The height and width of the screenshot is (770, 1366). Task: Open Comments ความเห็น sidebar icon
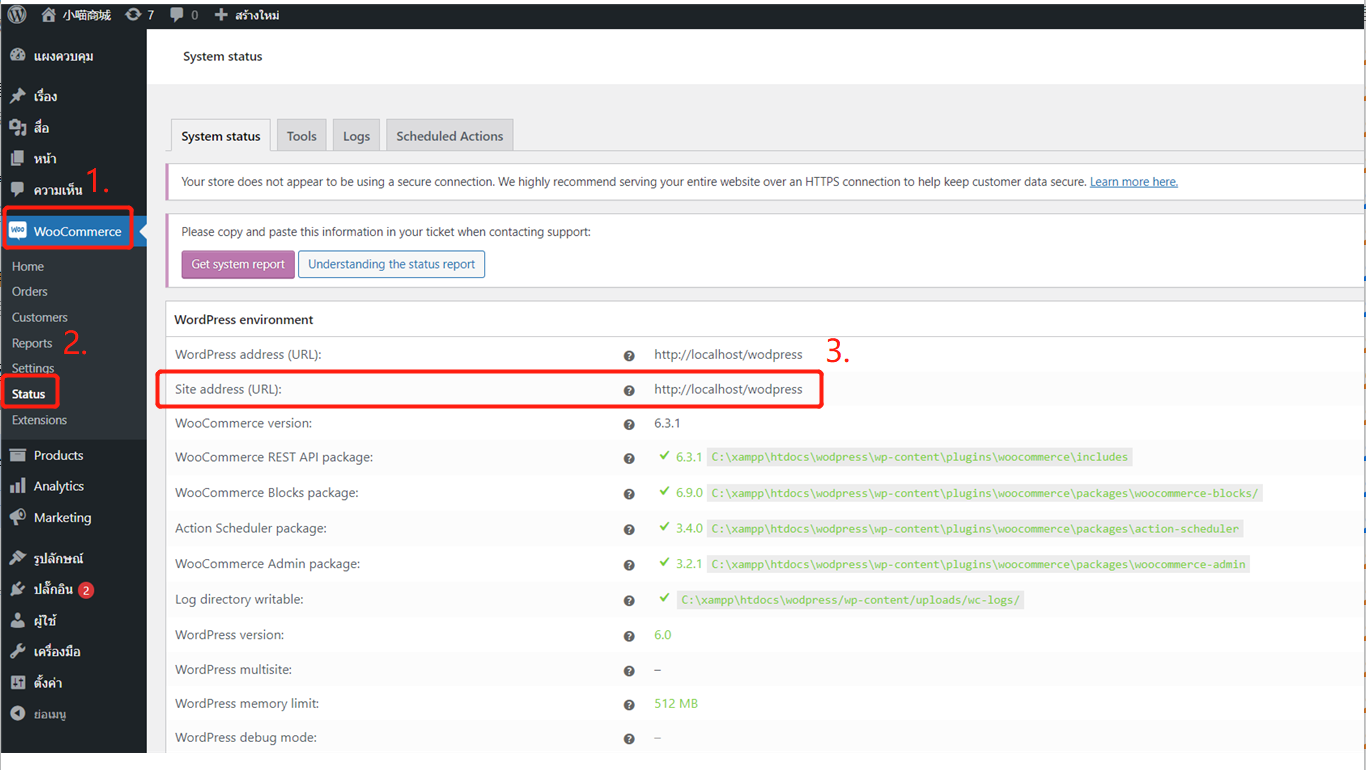[17, 190]
